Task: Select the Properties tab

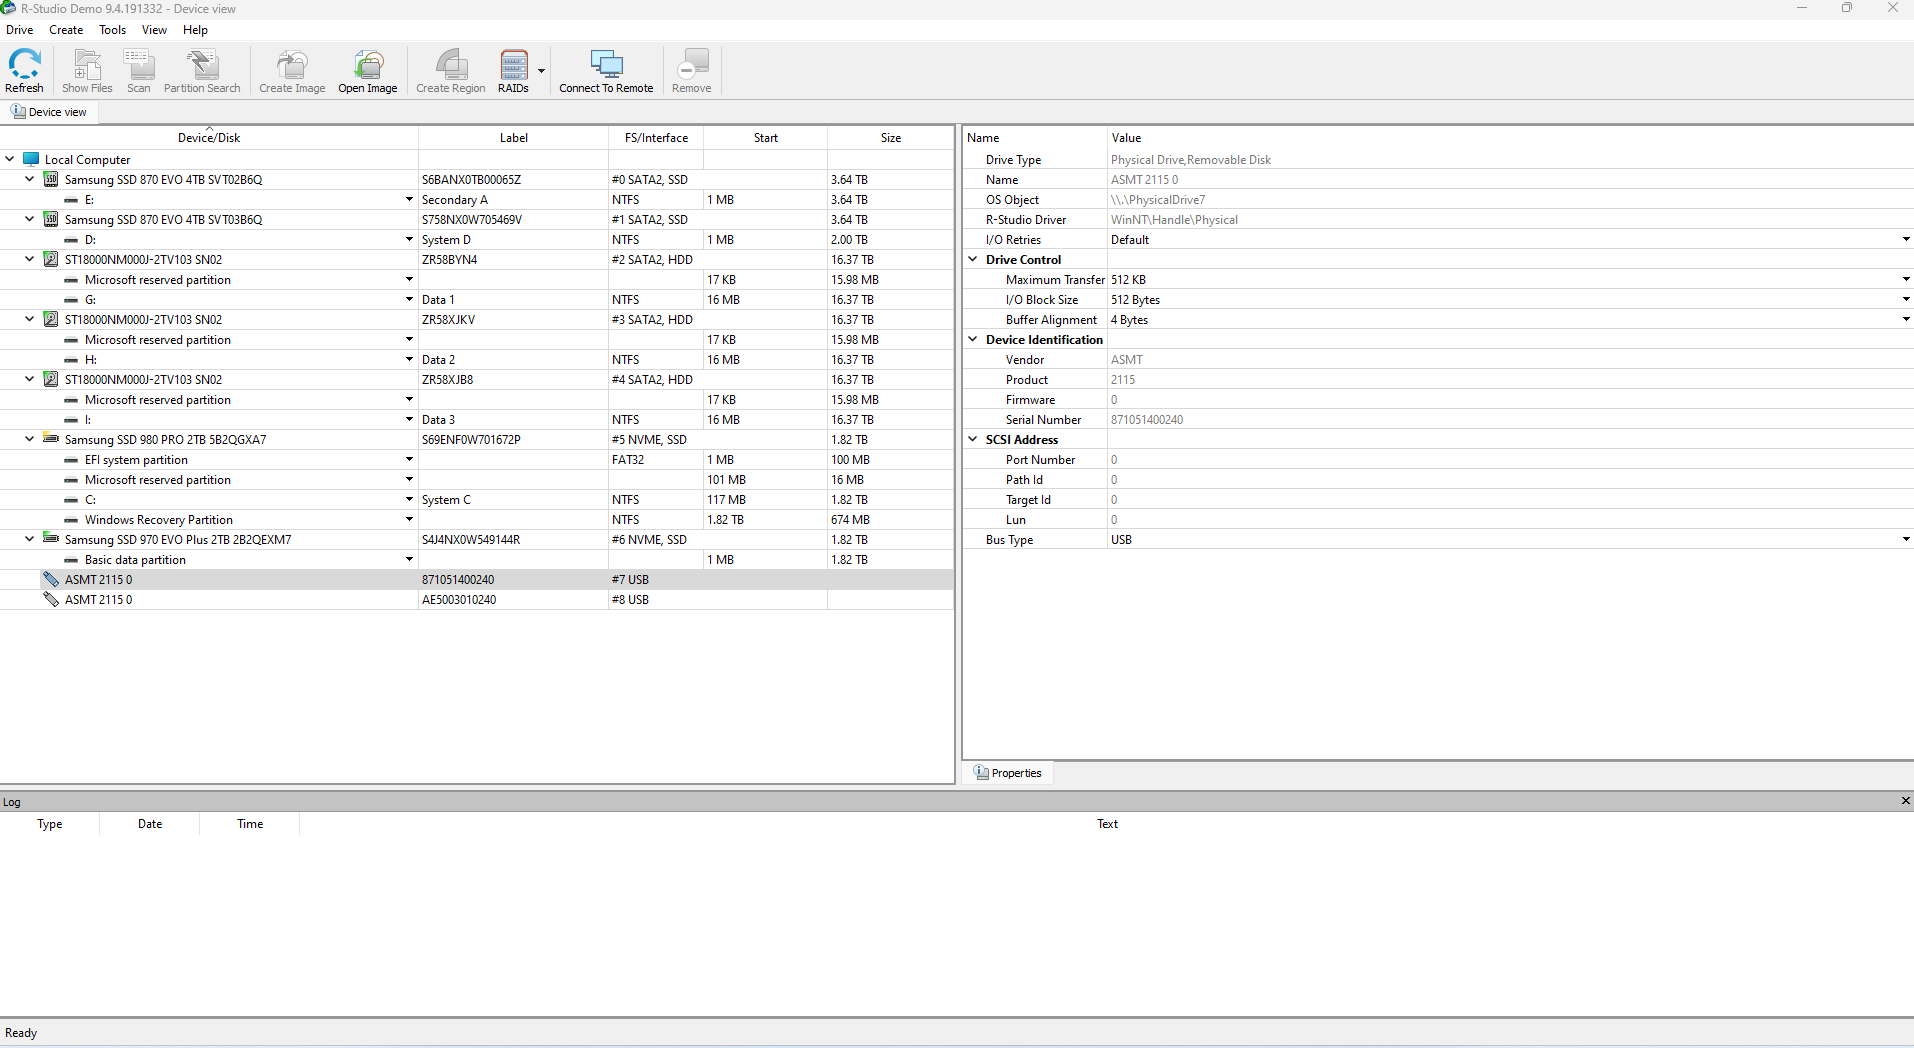Action: 1008,773
